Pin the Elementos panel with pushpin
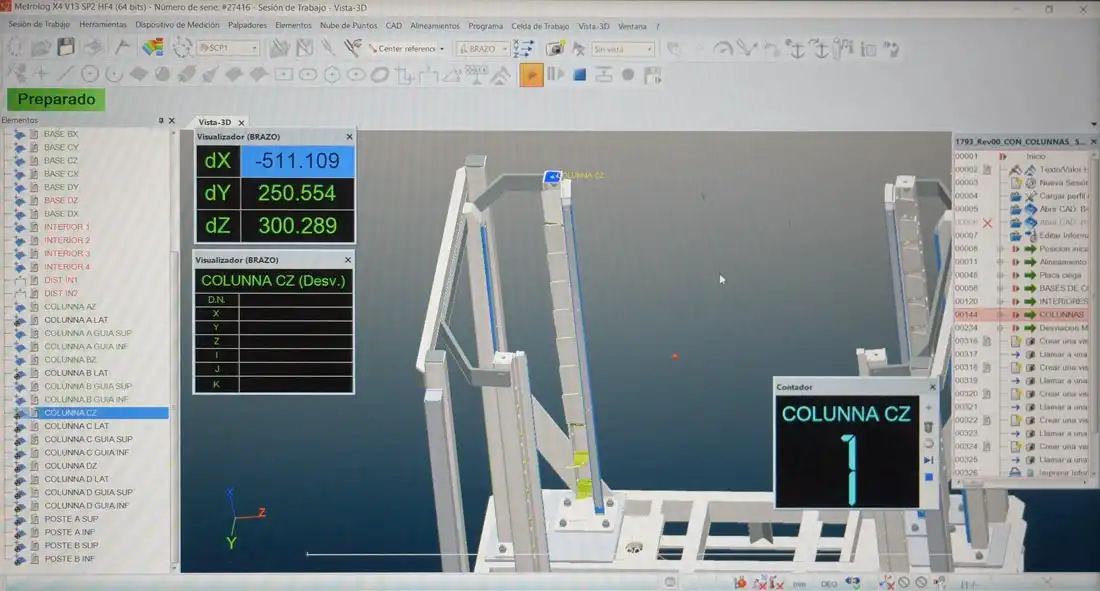Image resolution: width=1100 pixels, height=591 pixels. click(161, 120)
